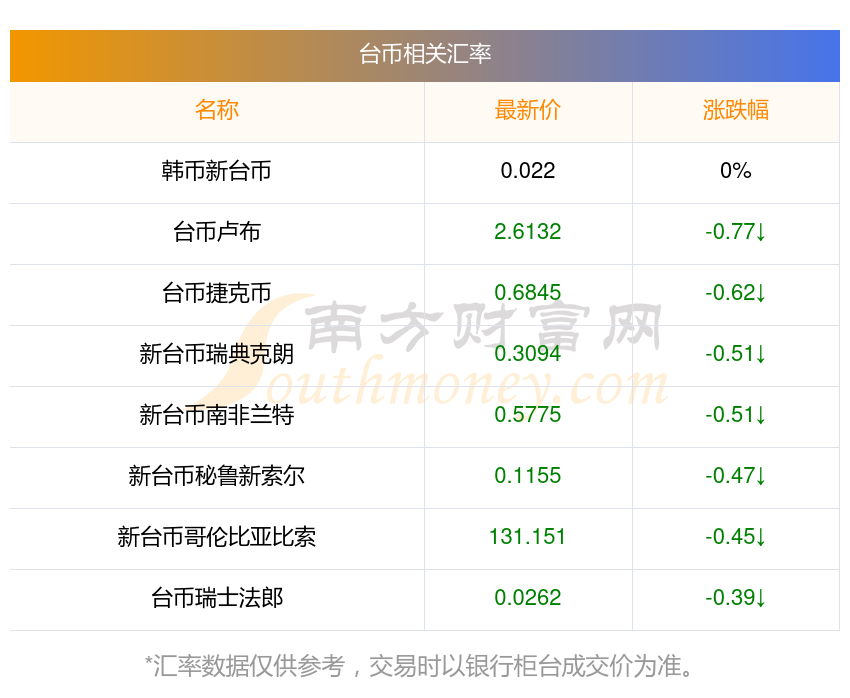The image size is (850, 698).
Task: Click the 最新价 column header
Action: click(x=527, y=110)
